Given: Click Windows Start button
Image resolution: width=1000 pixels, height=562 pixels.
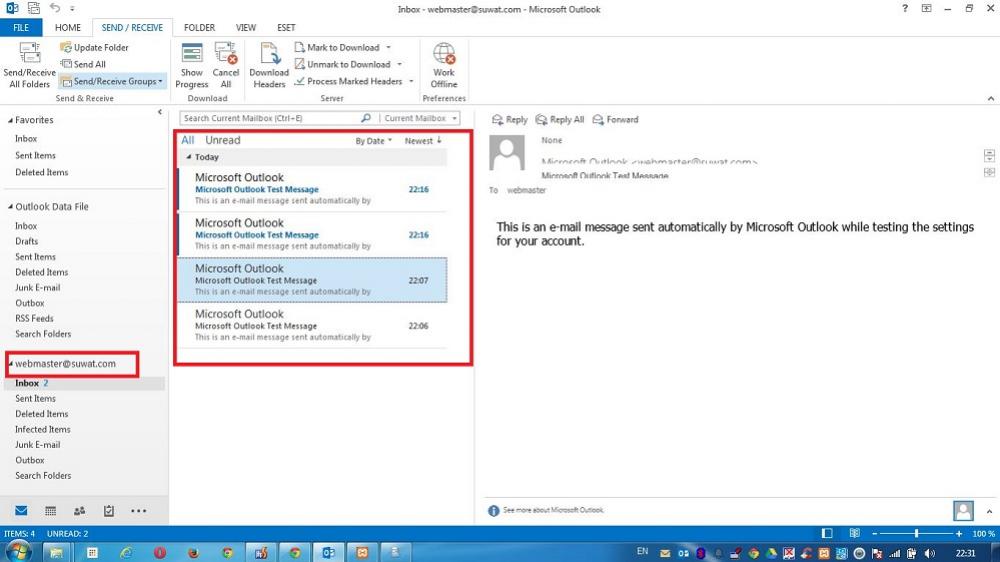Looking at the screenshot, I should pos(17,552).
